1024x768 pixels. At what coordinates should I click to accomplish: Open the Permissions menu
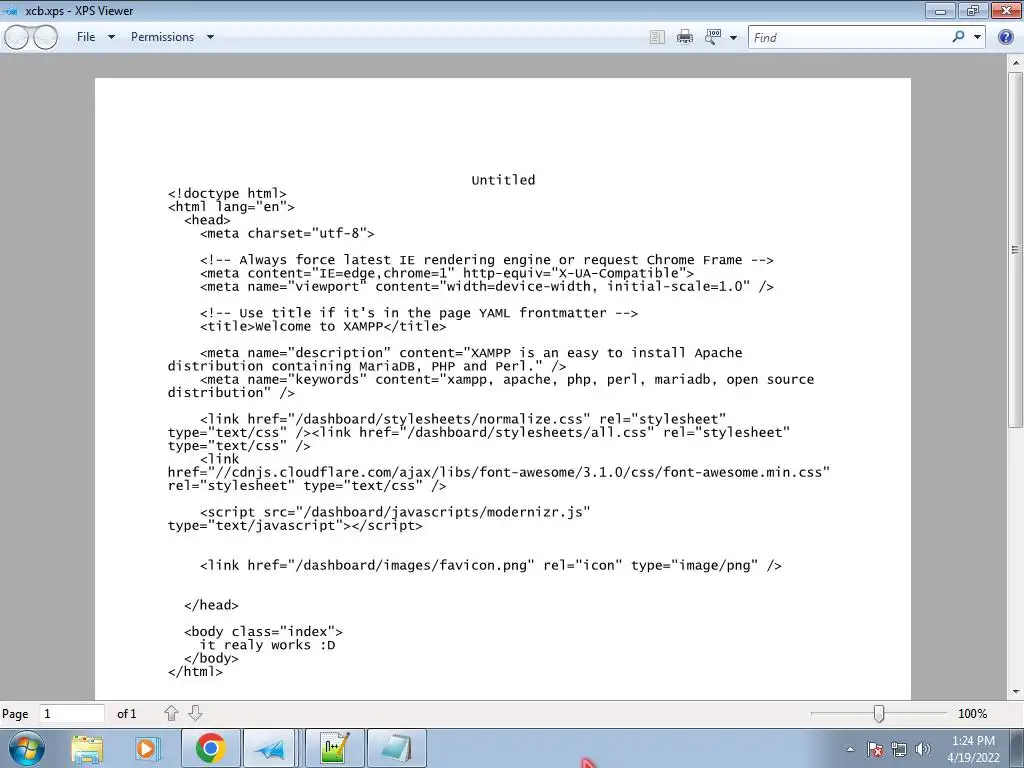pyautogui.click(x=162, y=37)
